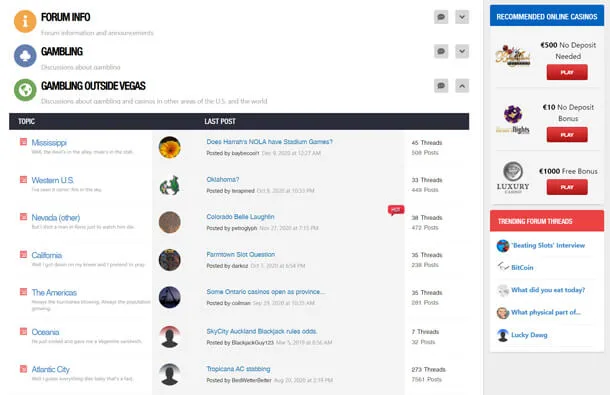Viewport: 610px width, 395px height.
Task: Click the chat bubble icon beside Gambling
Action: tap(441, 51)
